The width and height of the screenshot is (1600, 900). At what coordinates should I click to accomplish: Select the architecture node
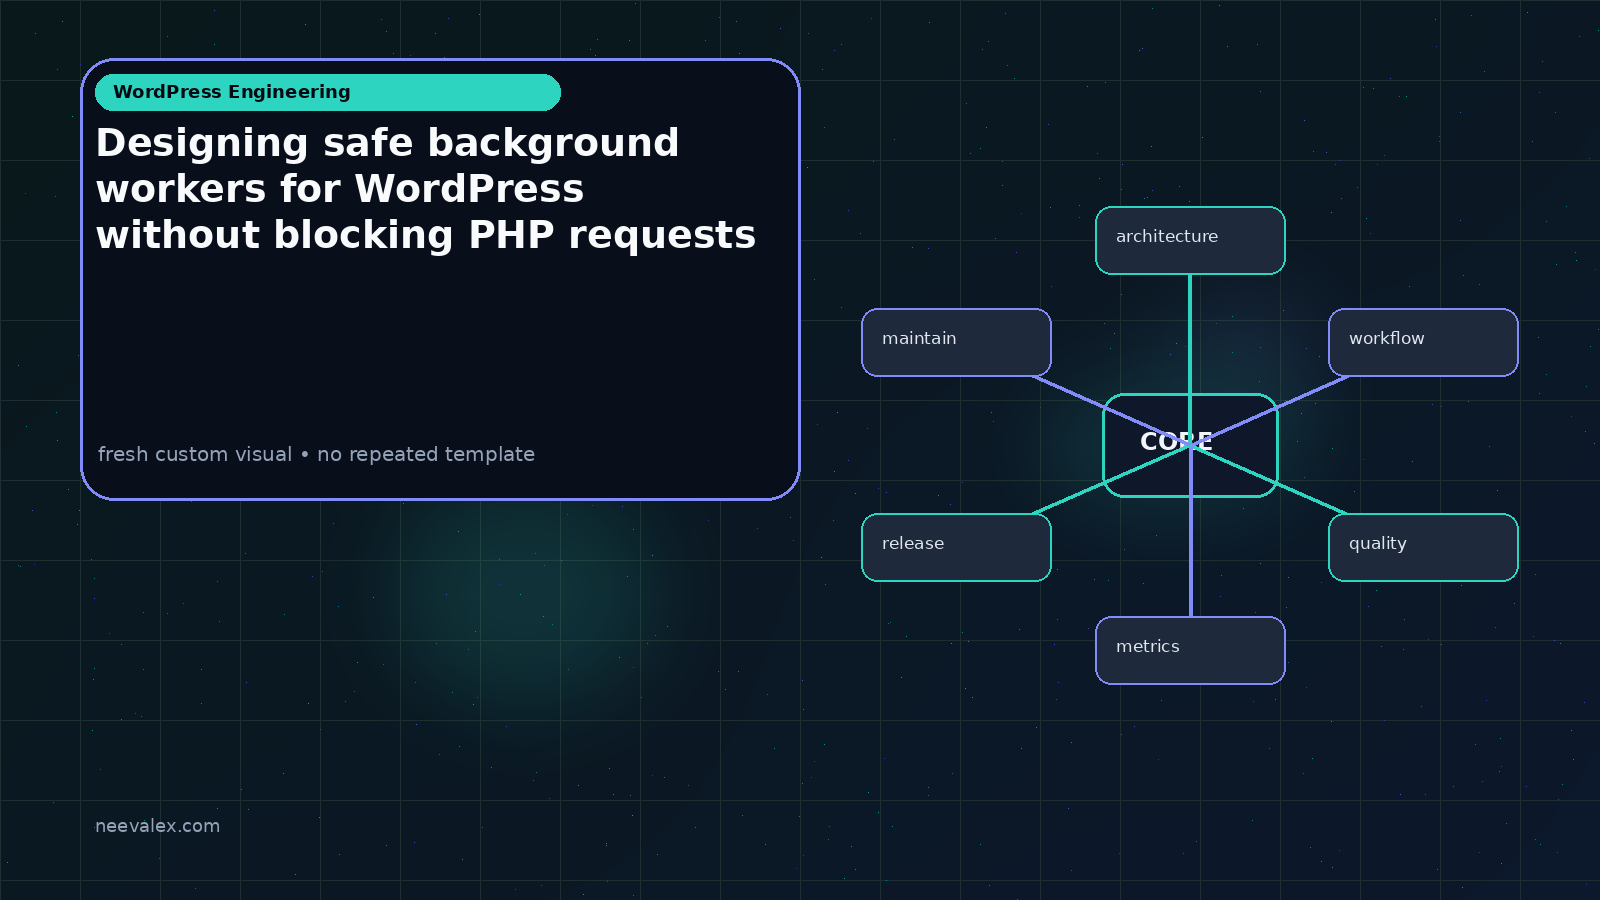1190,240
